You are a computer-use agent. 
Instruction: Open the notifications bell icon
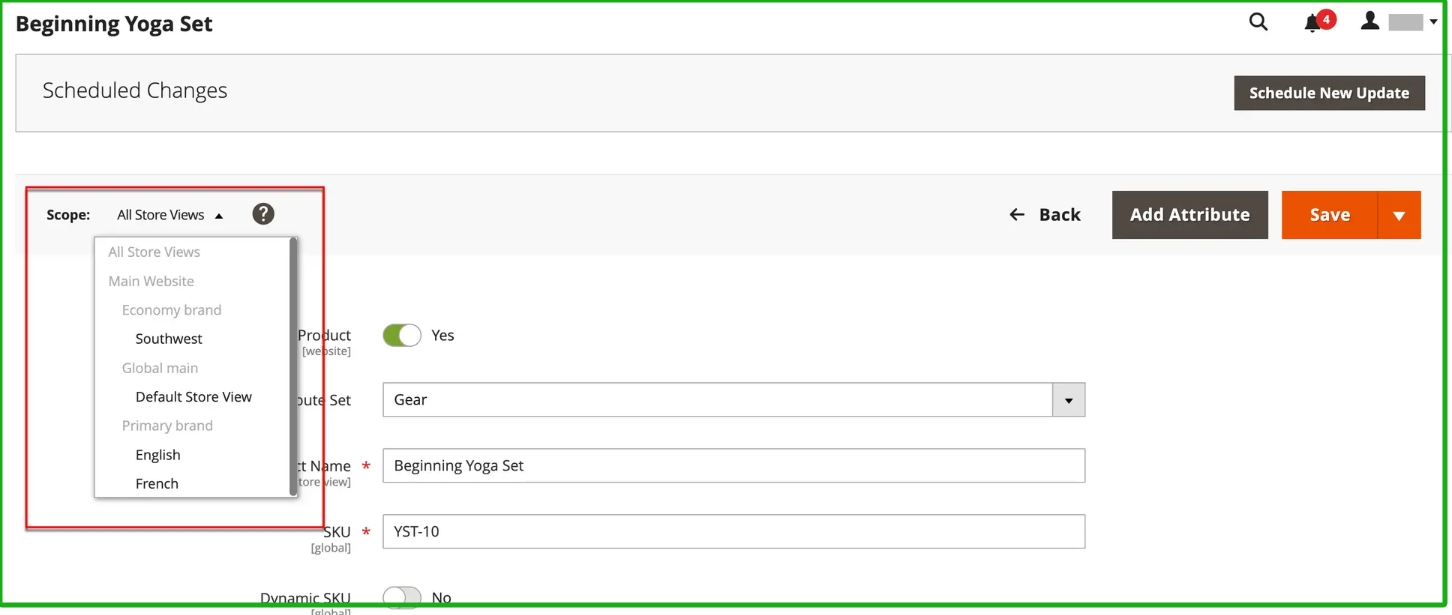(x=1313, y=23)
